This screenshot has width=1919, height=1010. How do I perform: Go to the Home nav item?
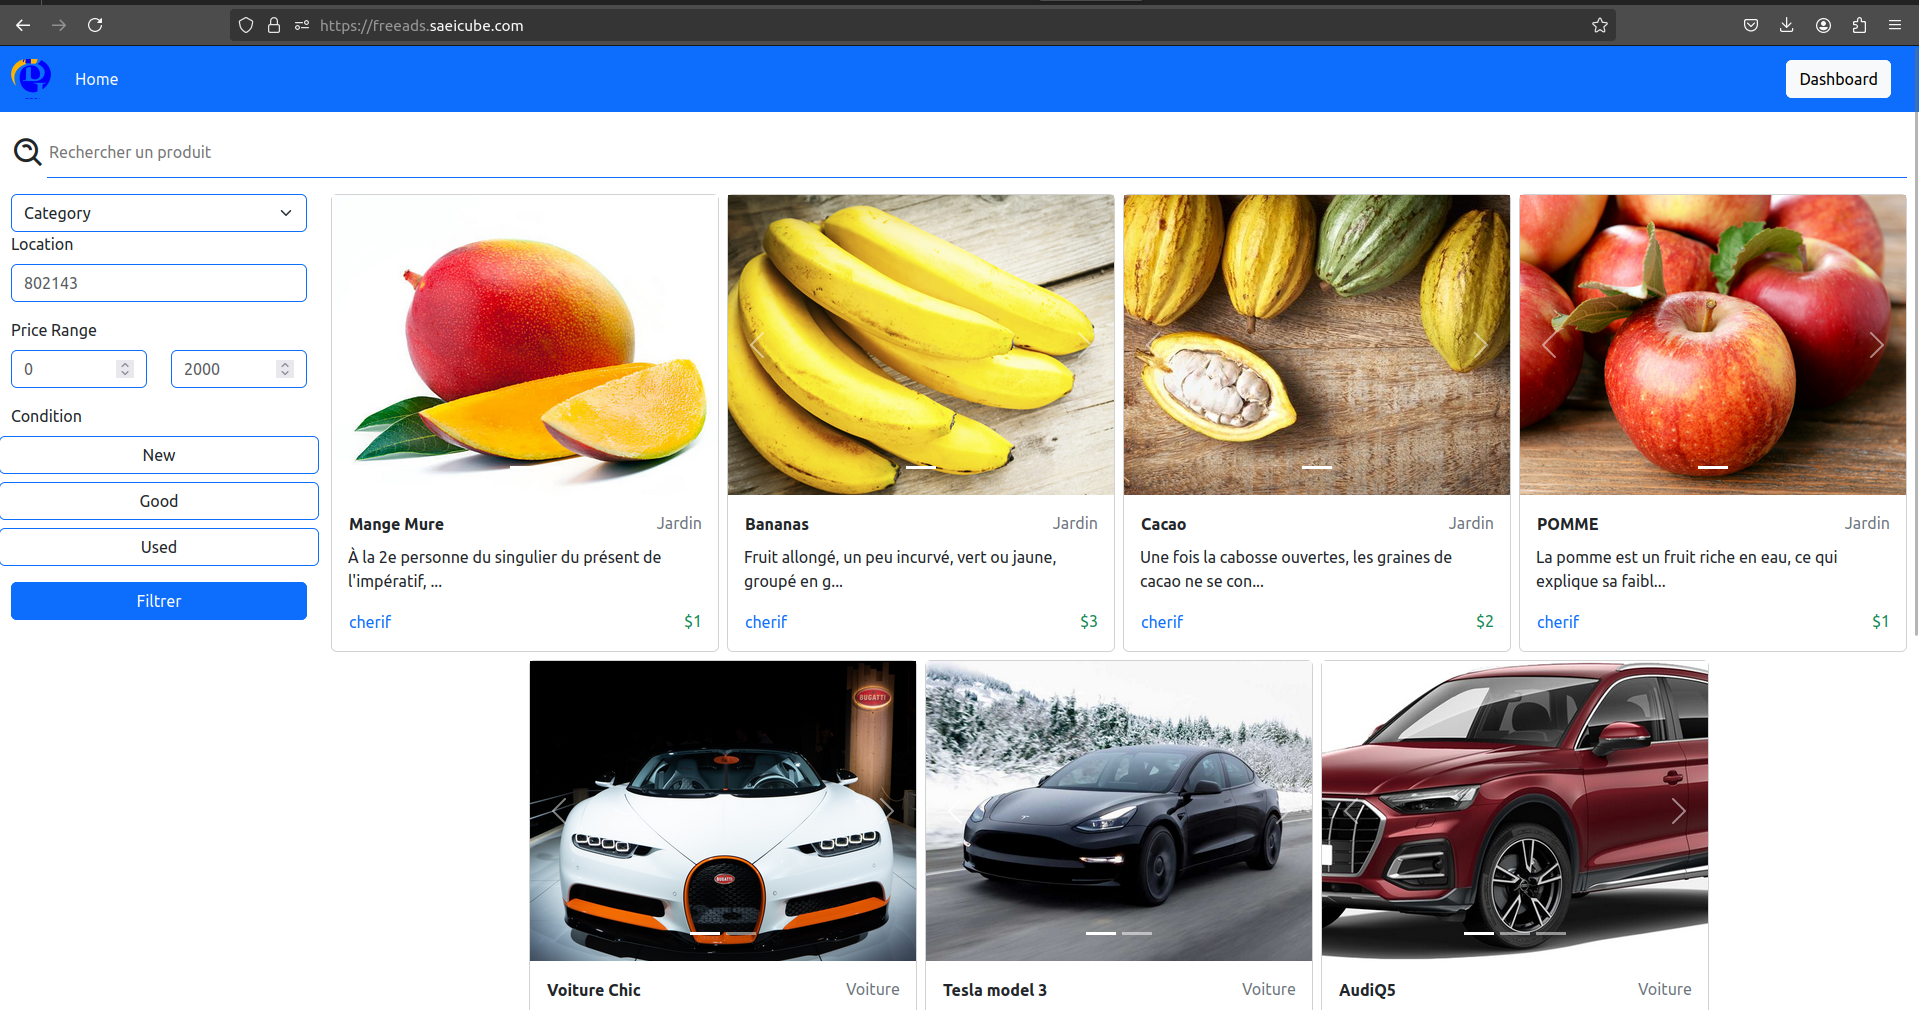pos(96,79)
